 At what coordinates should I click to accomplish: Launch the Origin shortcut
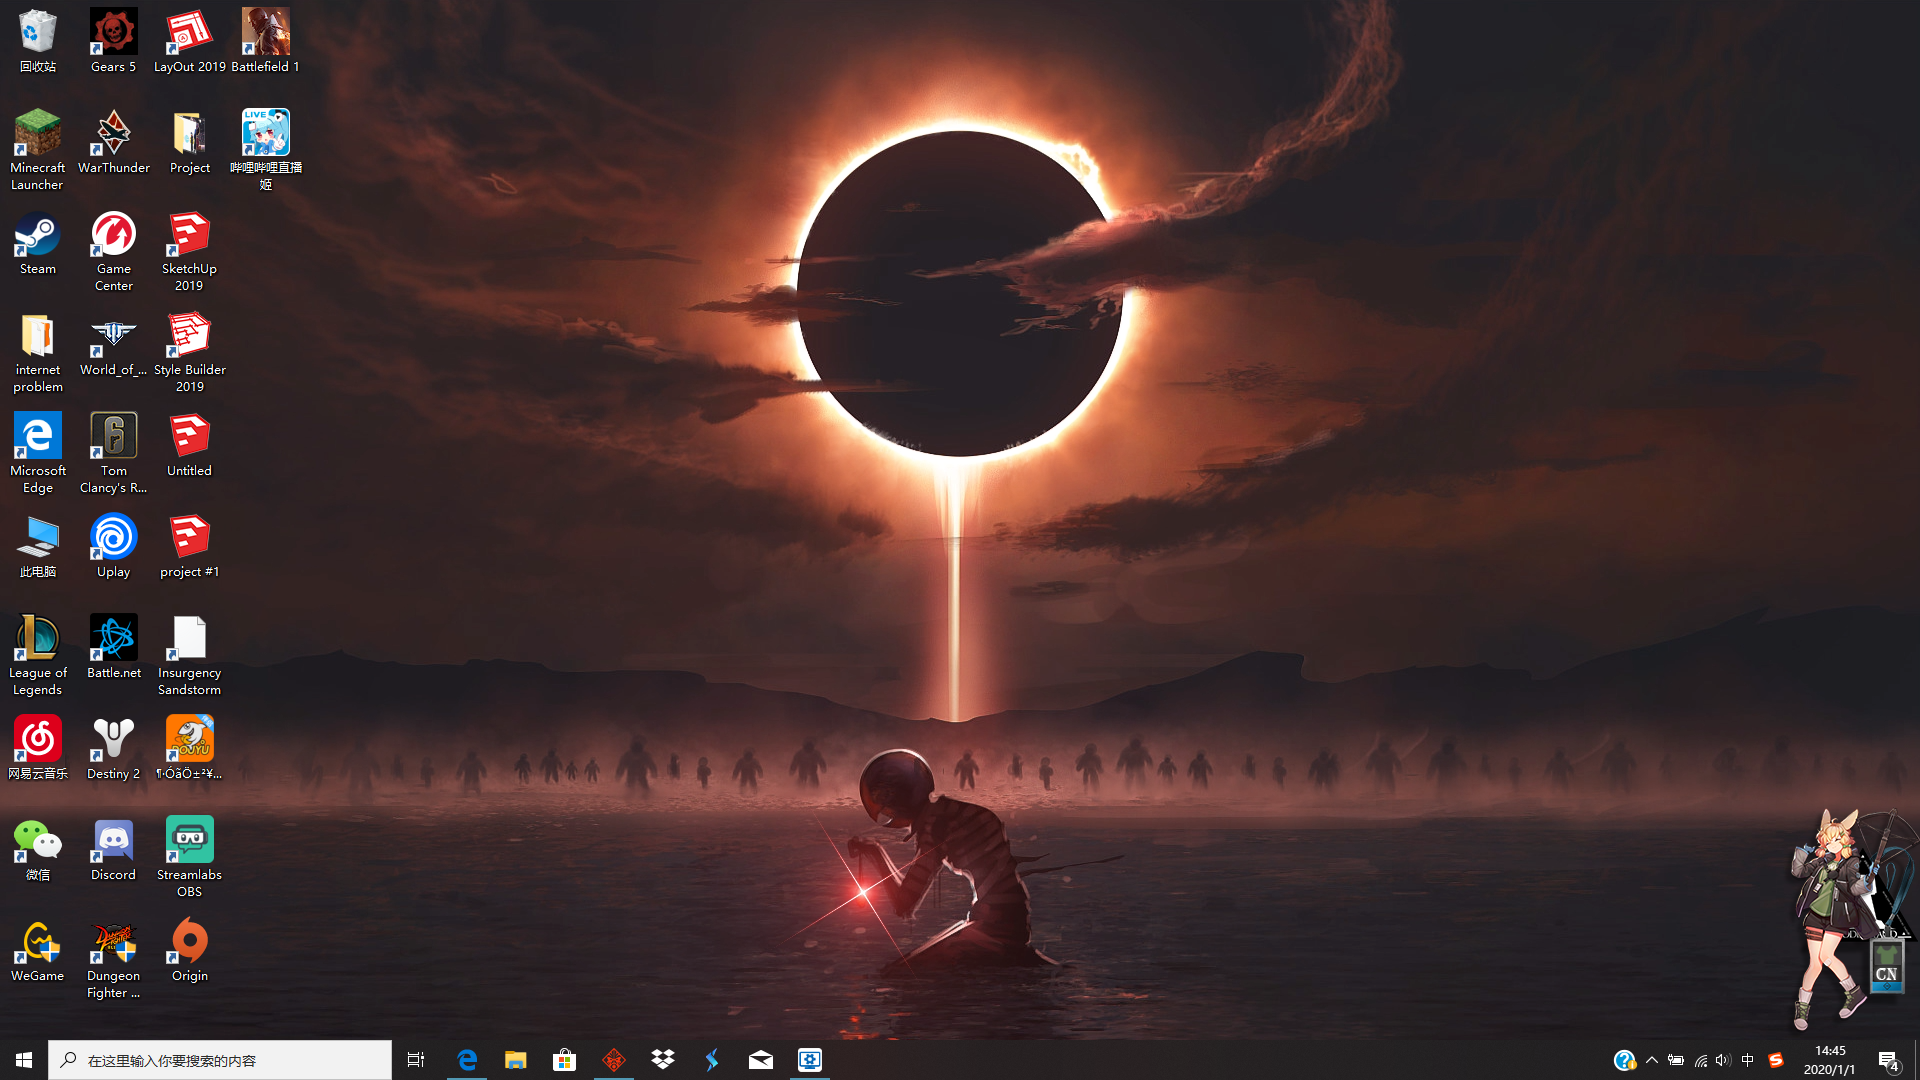click(x=190, y=951)
